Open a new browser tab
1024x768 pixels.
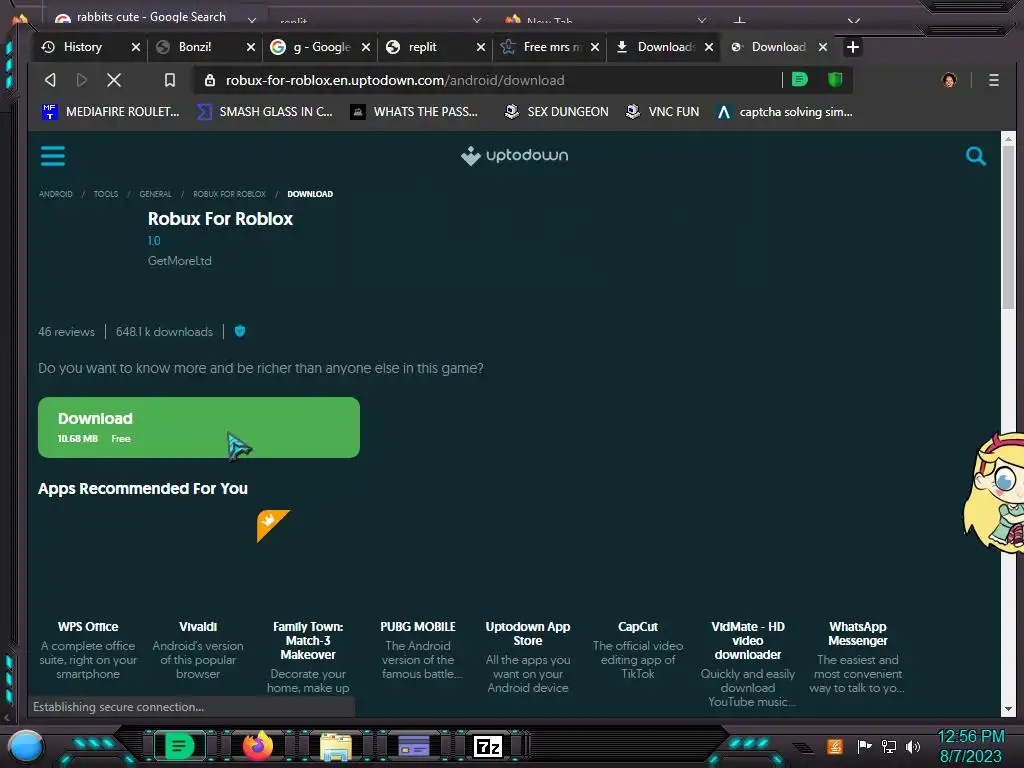click(852, 47)
